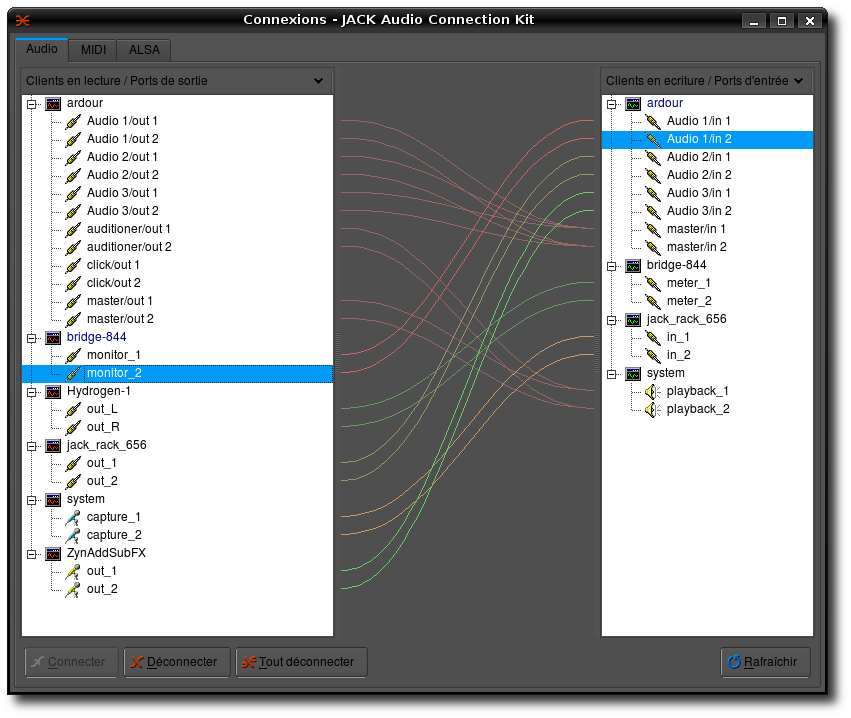
Task: Select the auditioner/out 2 port
Action: point(129,247)
